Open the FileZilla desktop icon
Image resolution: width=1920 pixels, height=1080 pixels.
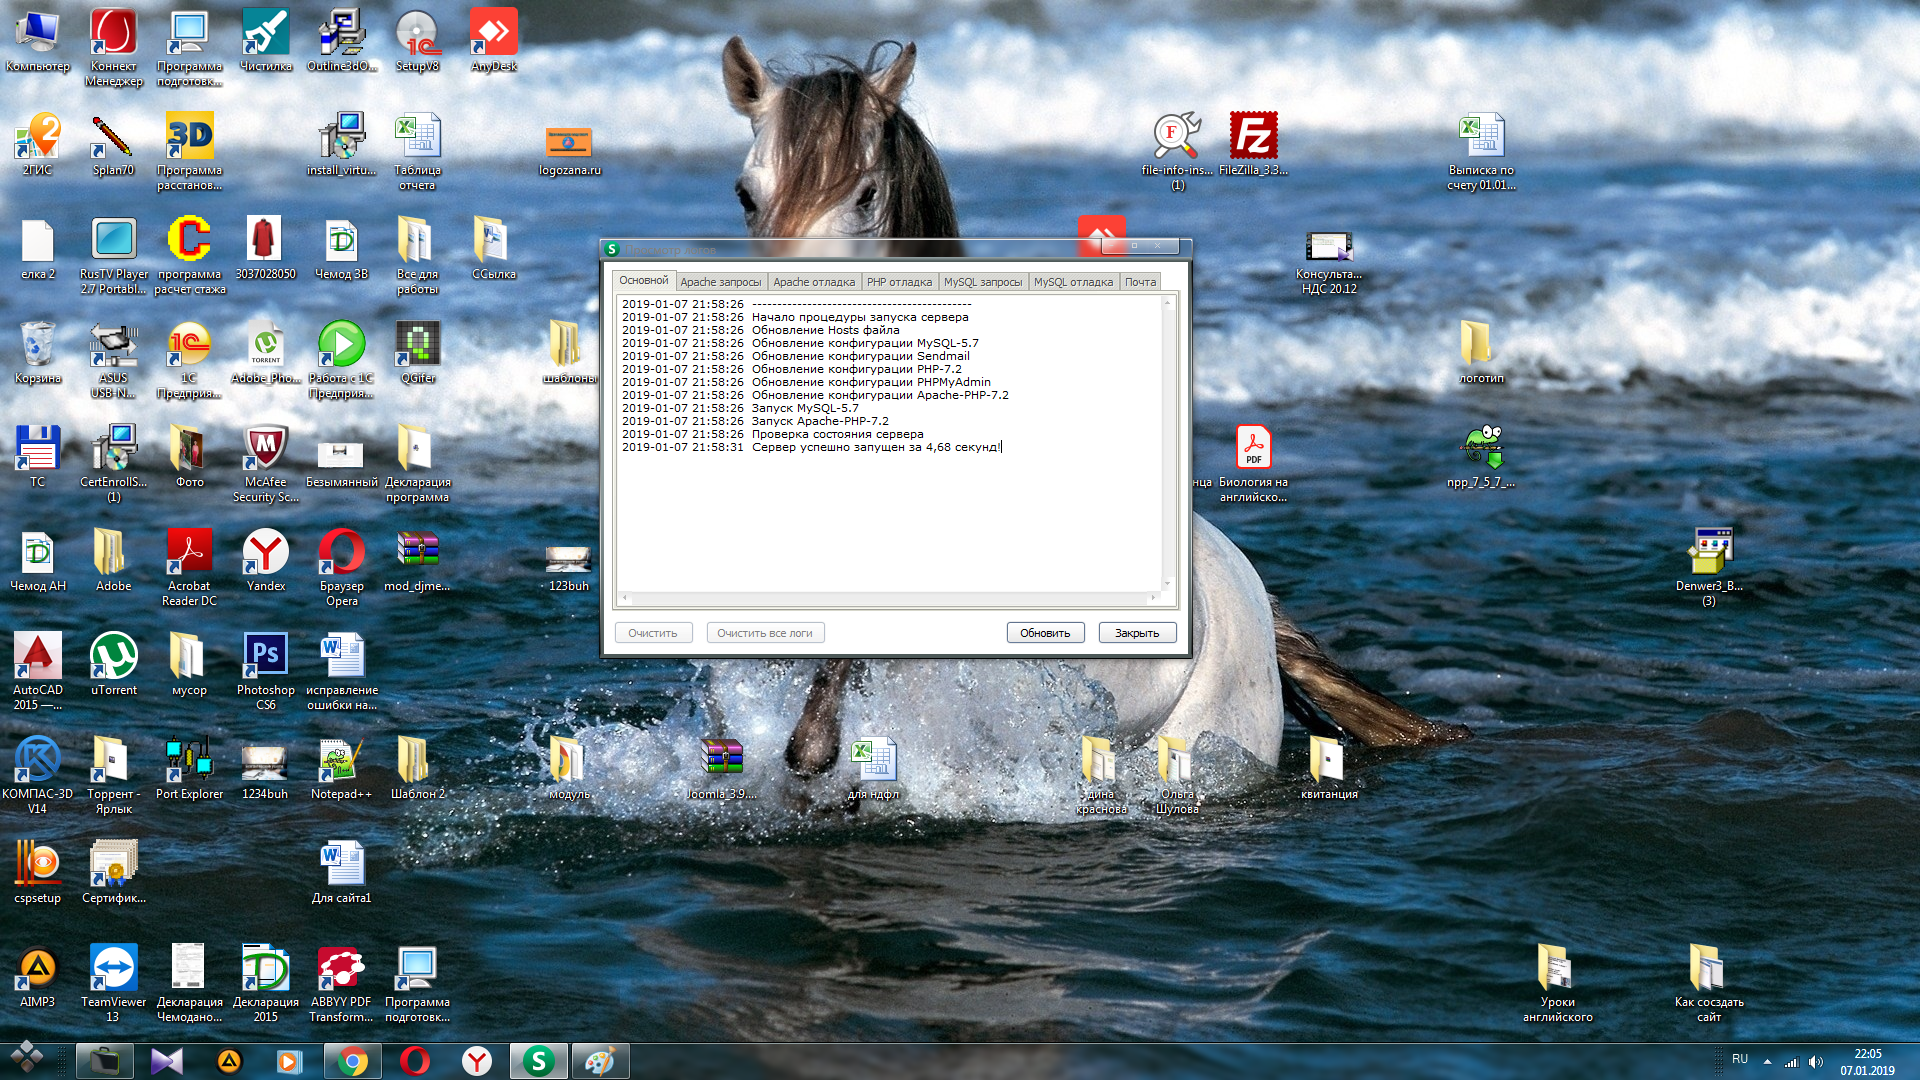[x=1253, y=137]
